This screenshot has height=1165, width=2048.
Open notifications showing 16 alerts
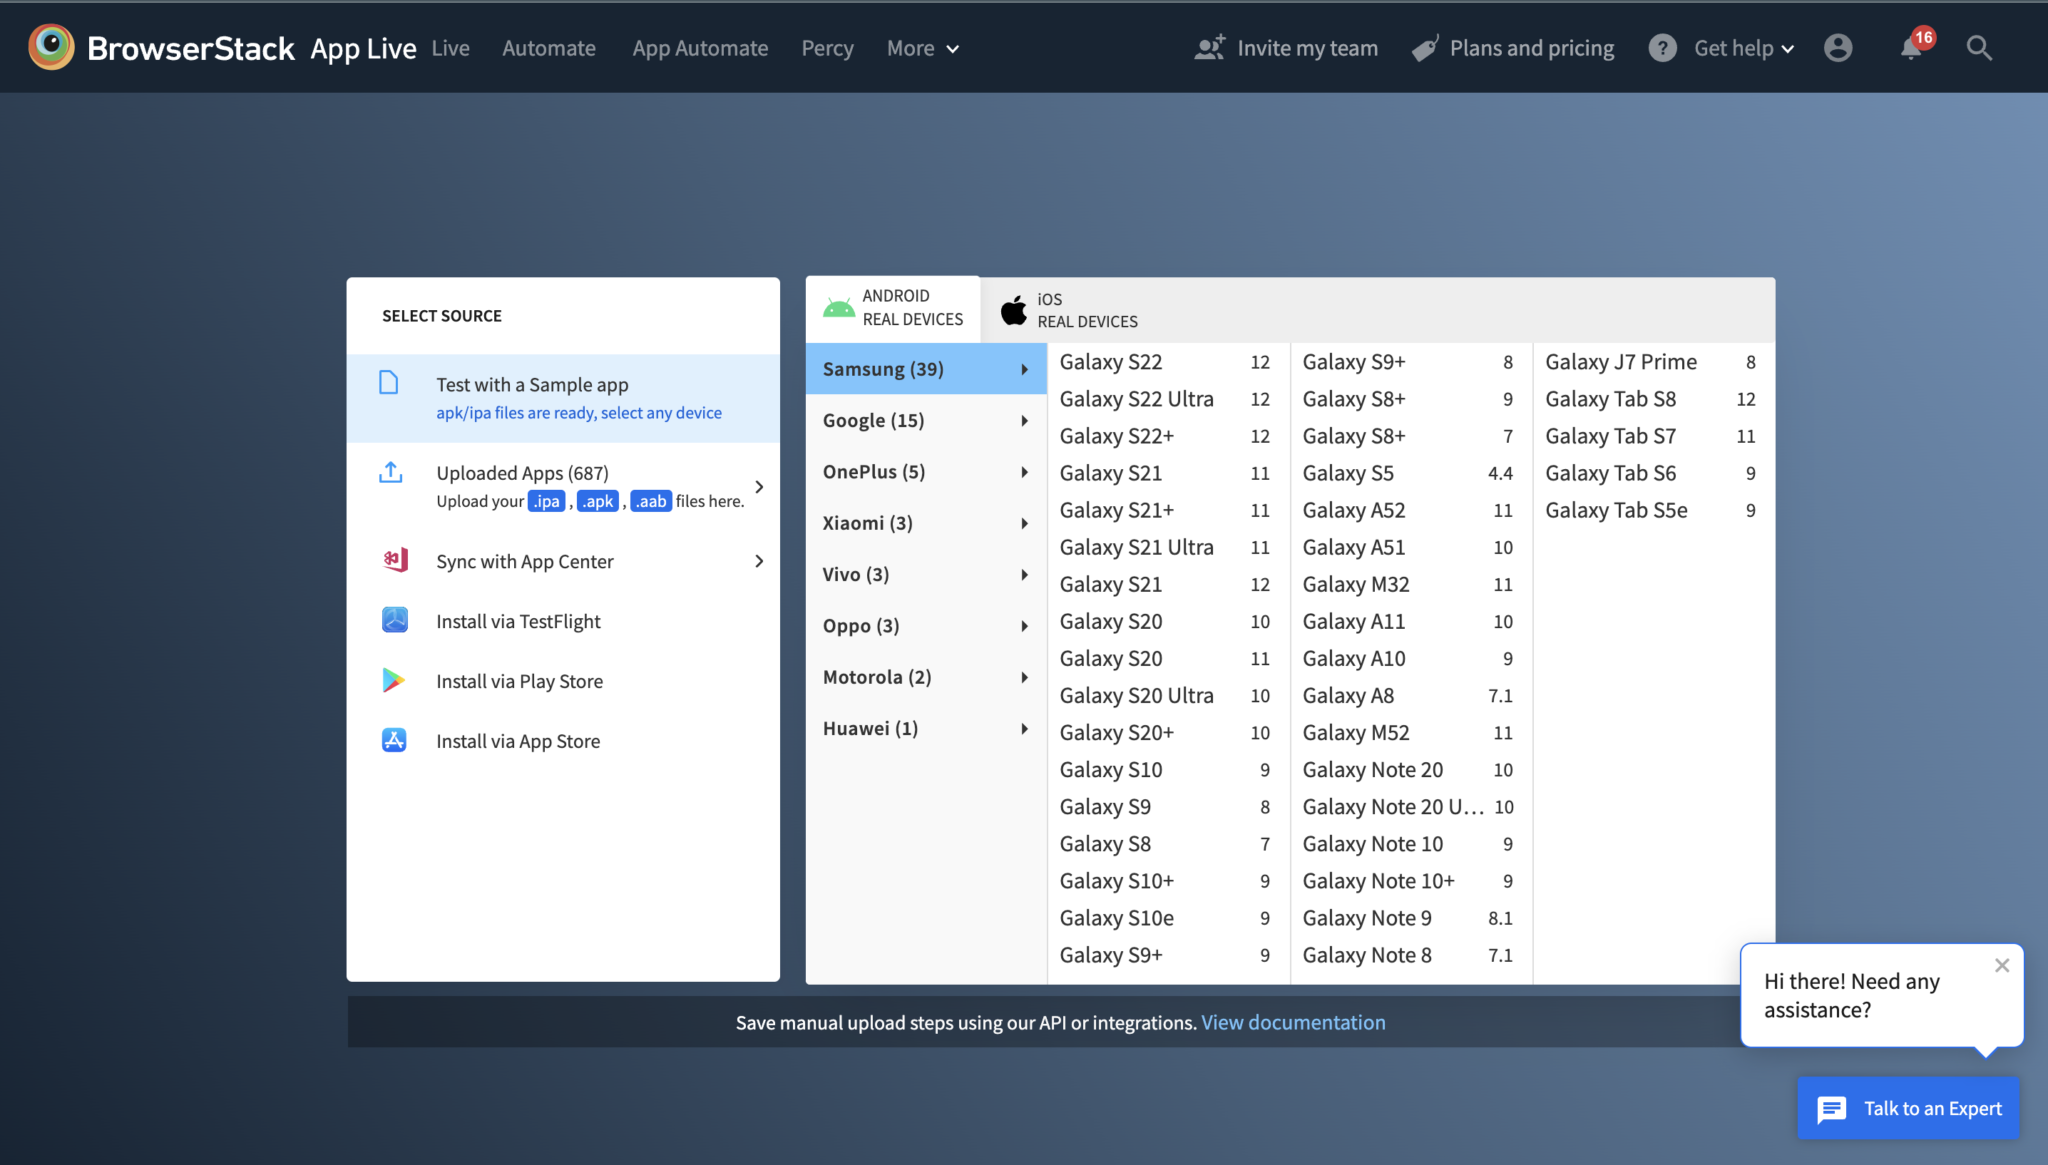1912,47
